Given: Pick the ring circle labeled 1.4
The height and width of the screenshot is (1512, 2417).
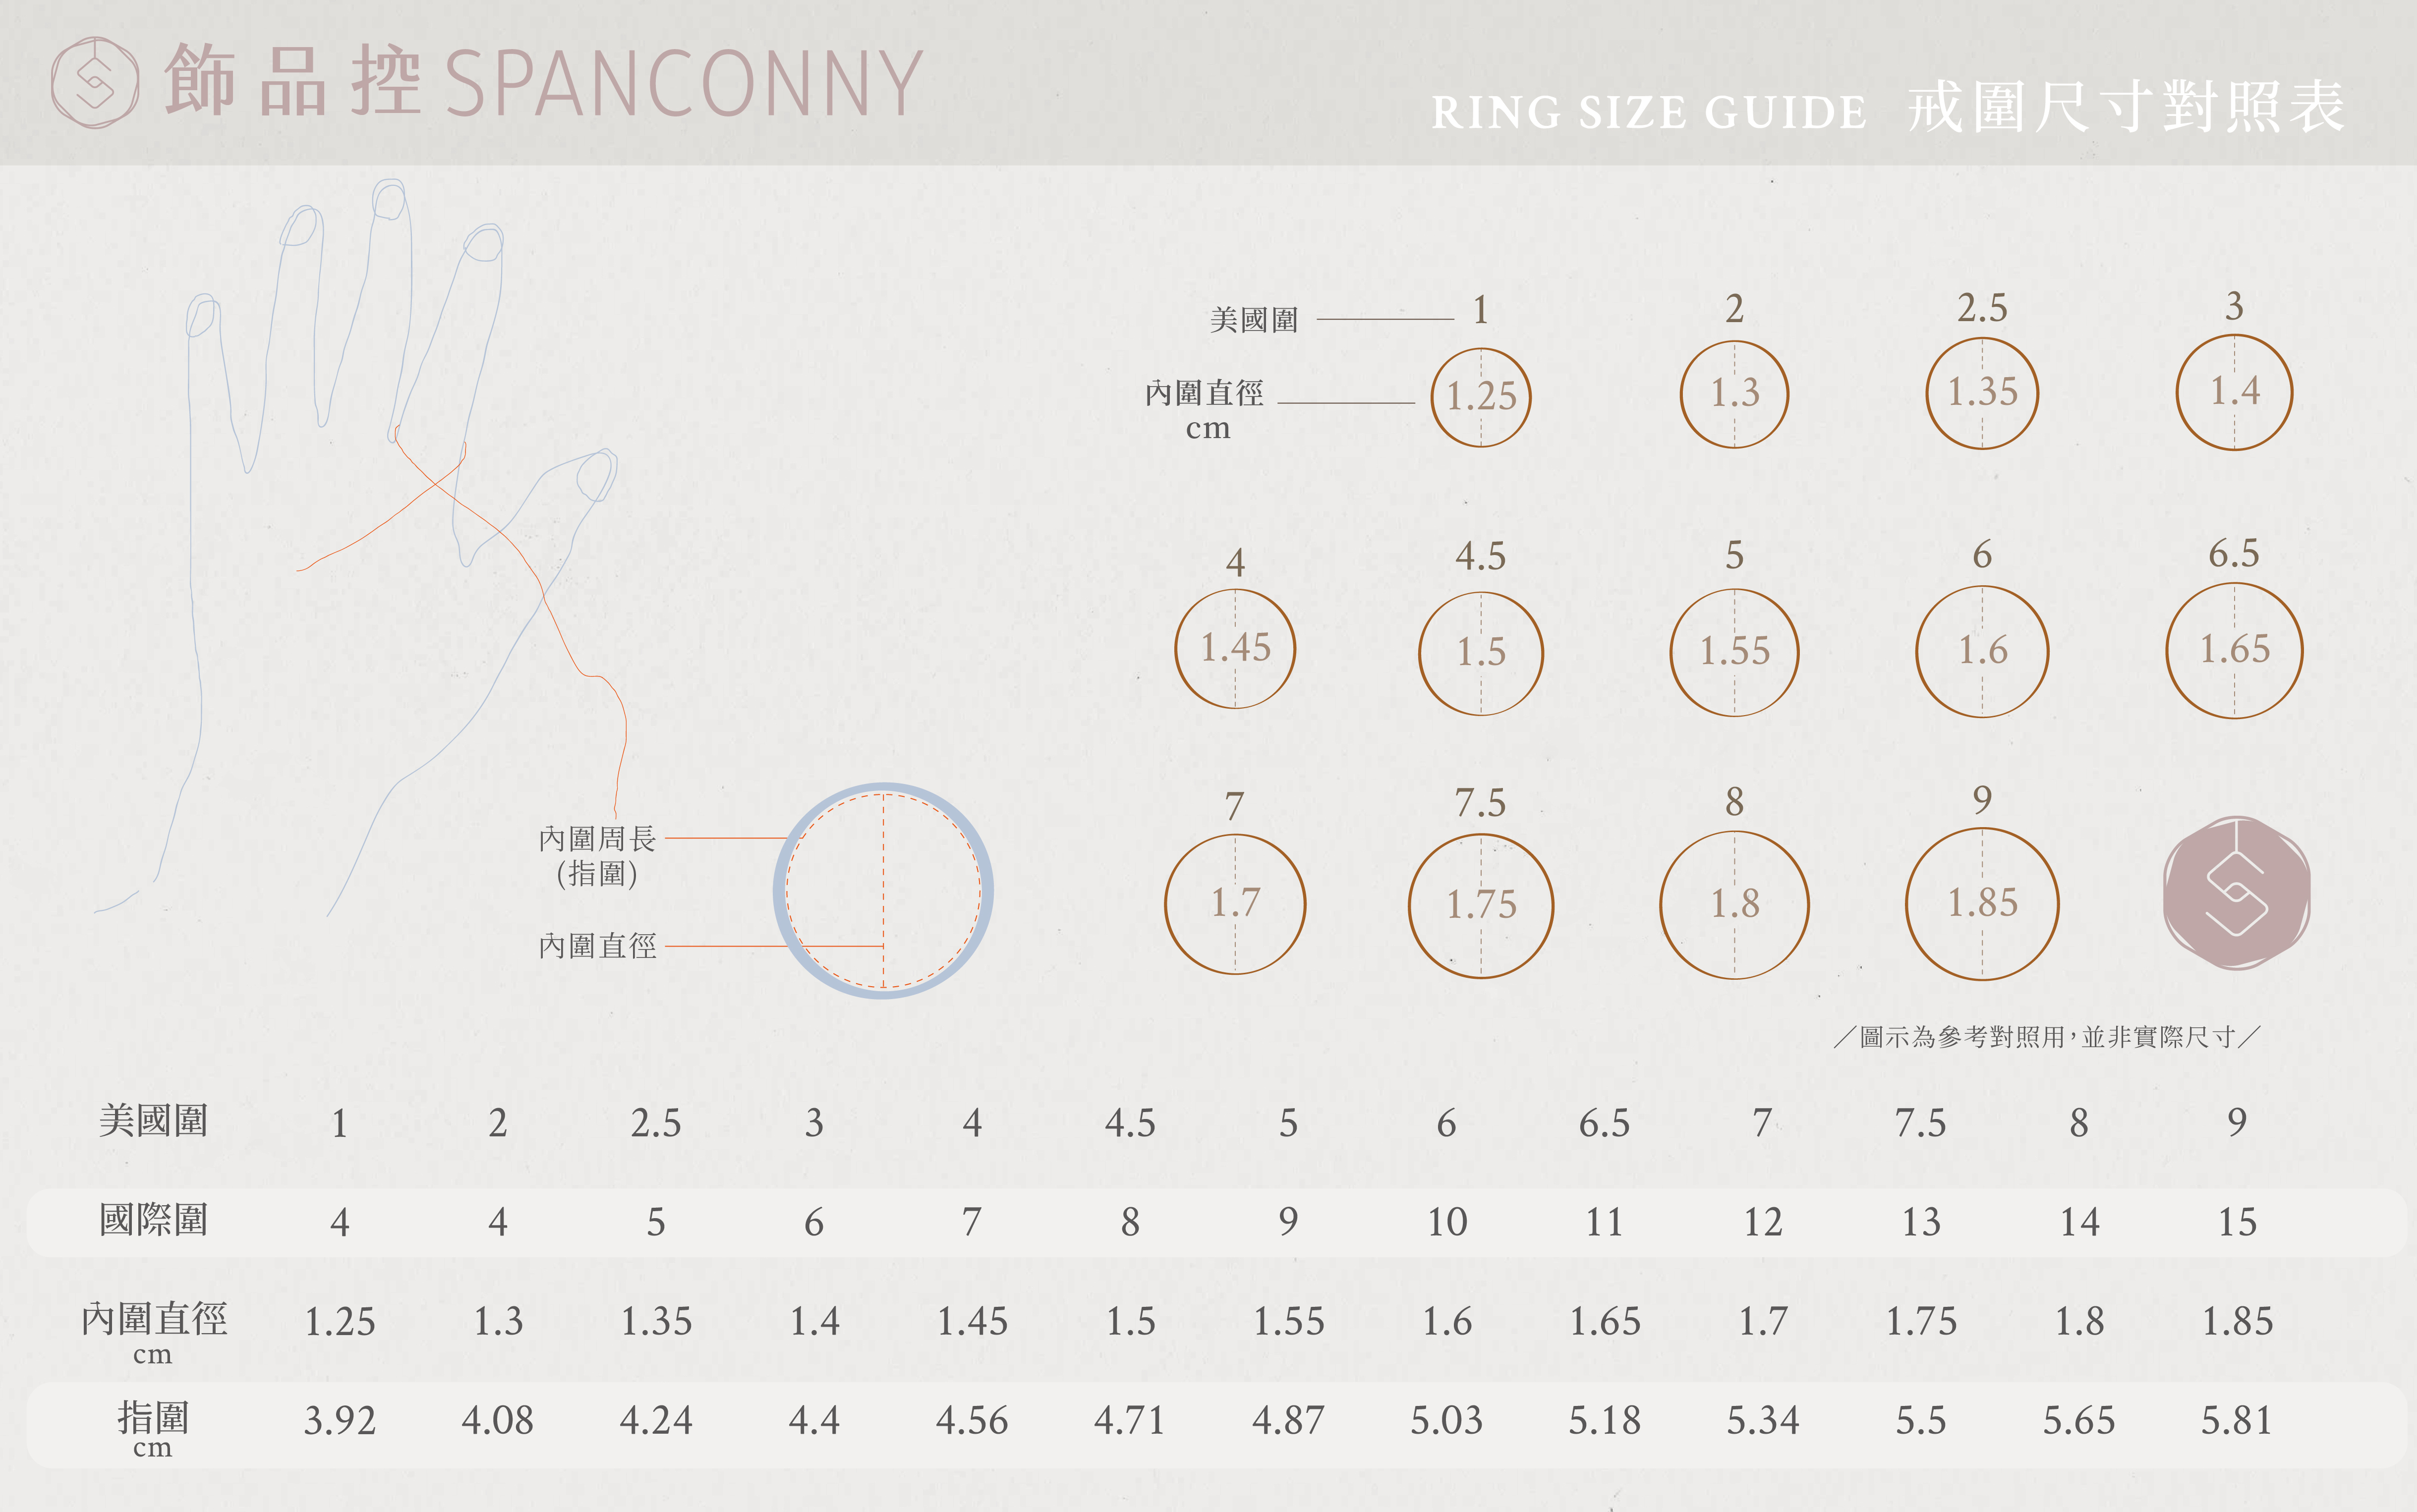Looking at the screenshot, I should [x=2234, y=392].
